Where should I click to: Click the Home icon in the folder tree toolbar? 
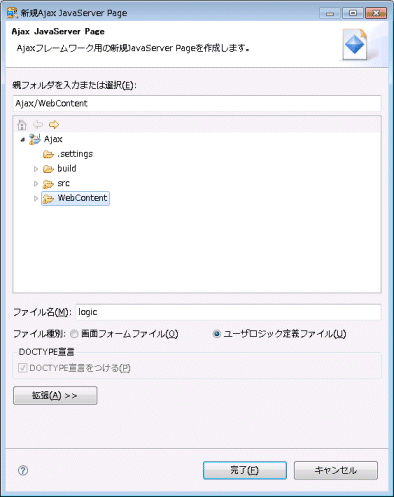[22, 125]
